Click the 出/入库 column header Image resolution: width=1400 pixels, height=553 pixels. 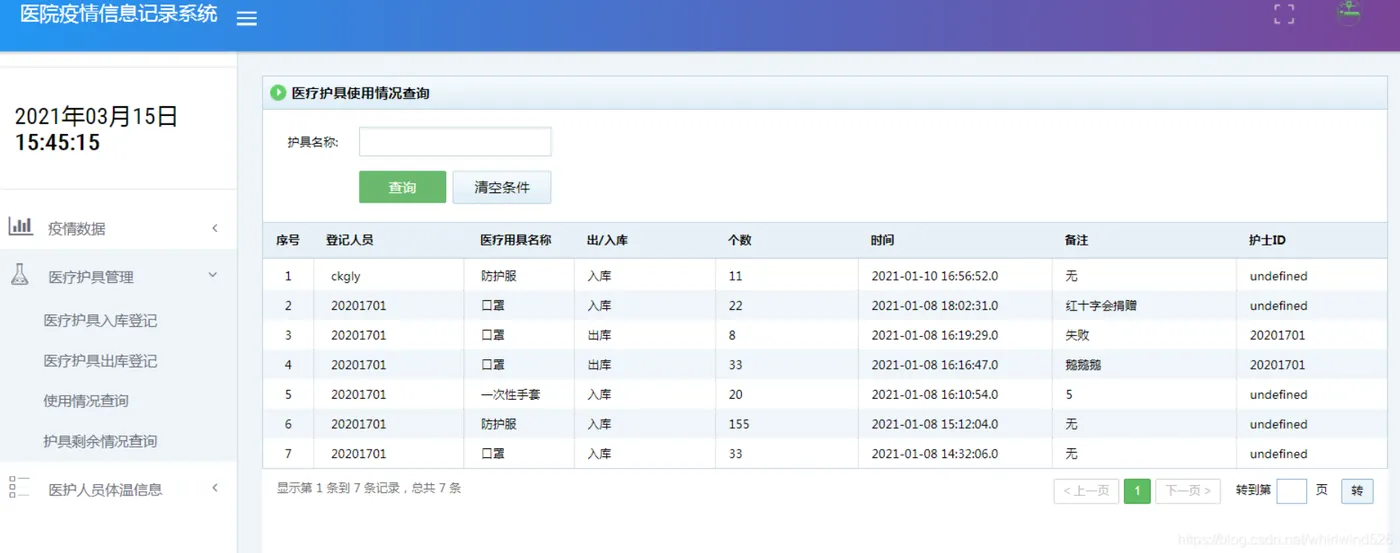pos(607,240)
